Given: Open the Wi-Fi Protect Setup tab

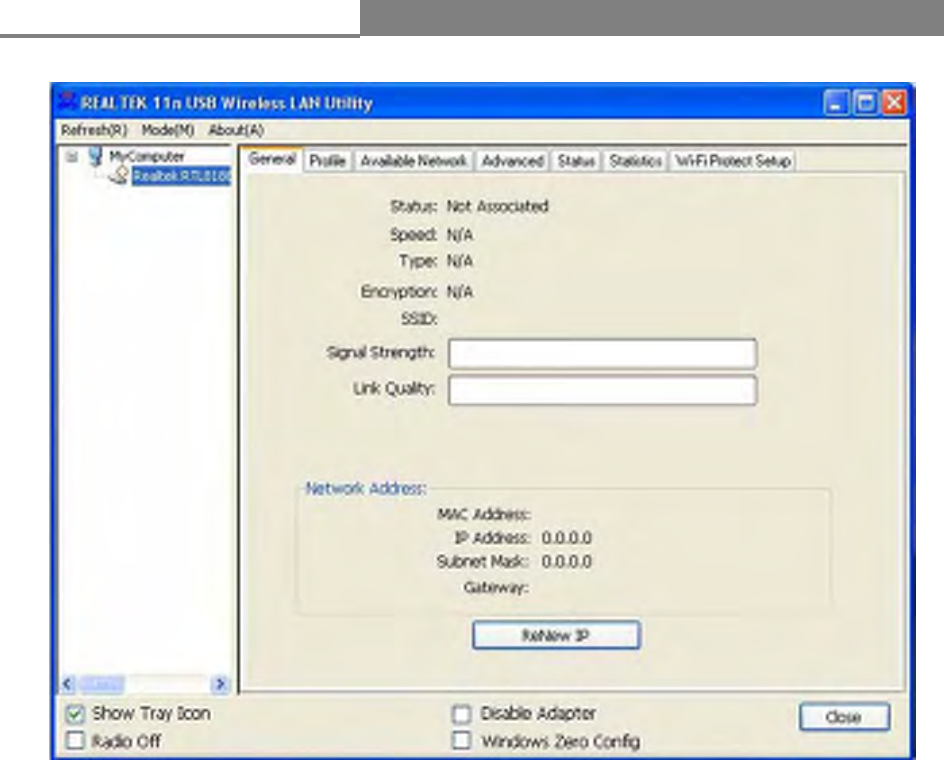Looking at the screenshot, I should point(733,161).
